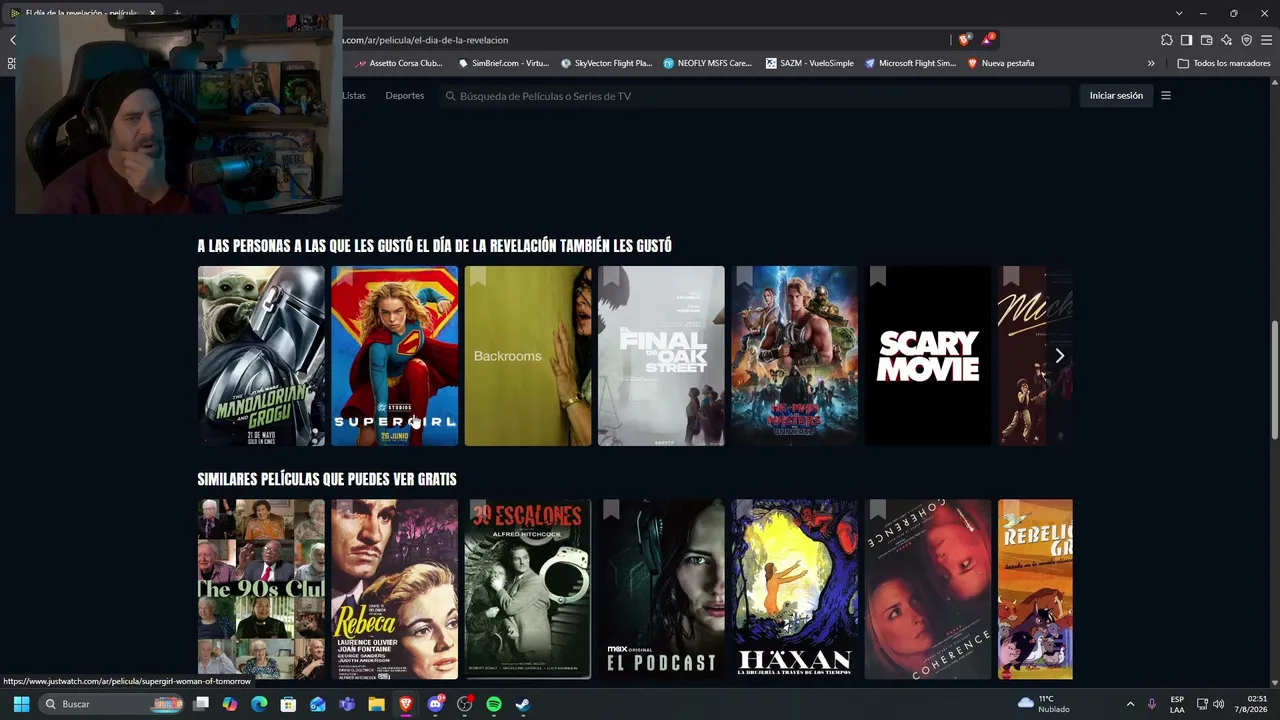Switch to Brave browser in the taskbar
The height and width of the screenshot is (720, 1280).
click(406, 704)
